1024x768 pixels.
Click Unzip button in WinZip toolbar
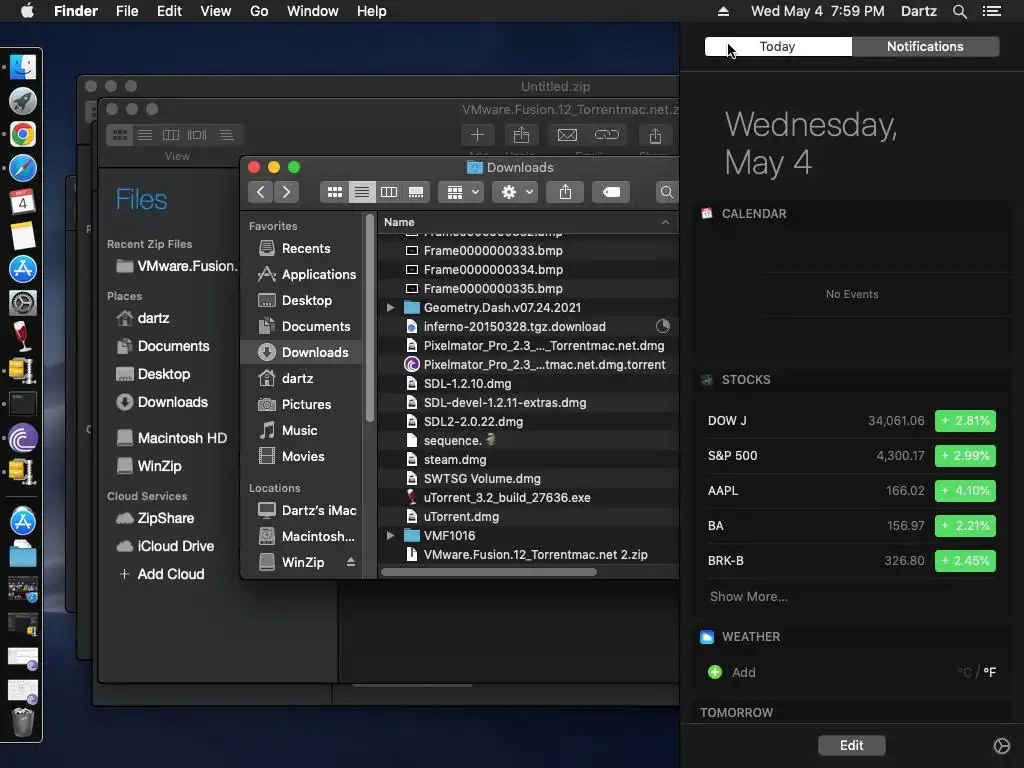[x=521, y=135]
